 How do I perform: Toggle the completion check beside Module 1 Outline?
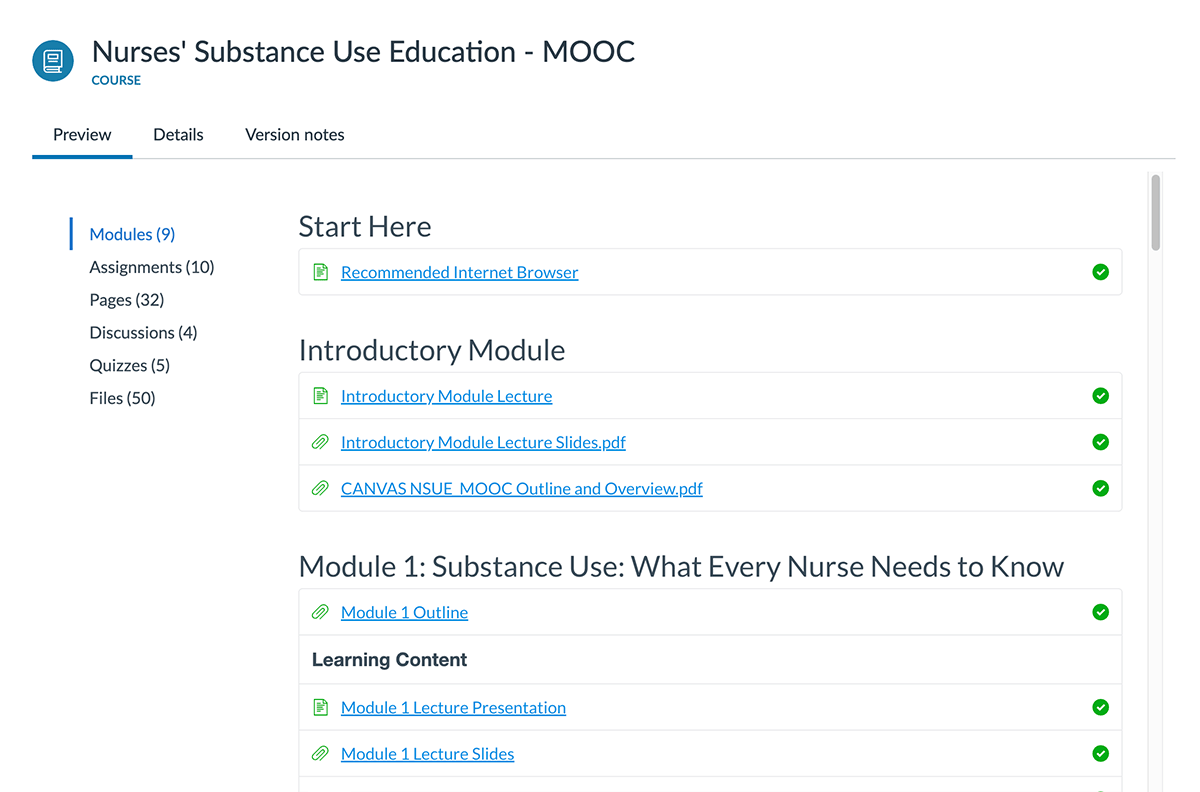(1100, 611)
